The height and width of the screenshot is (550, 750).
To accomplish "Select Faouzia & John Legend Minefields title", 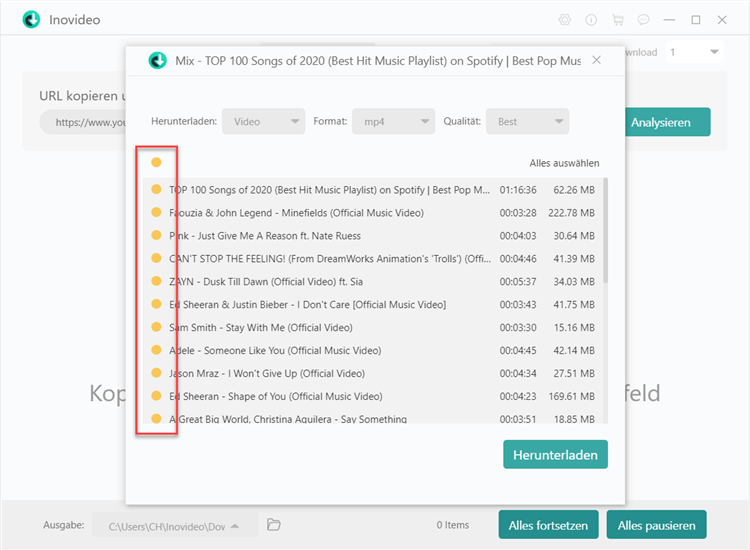I will point(297,213).
